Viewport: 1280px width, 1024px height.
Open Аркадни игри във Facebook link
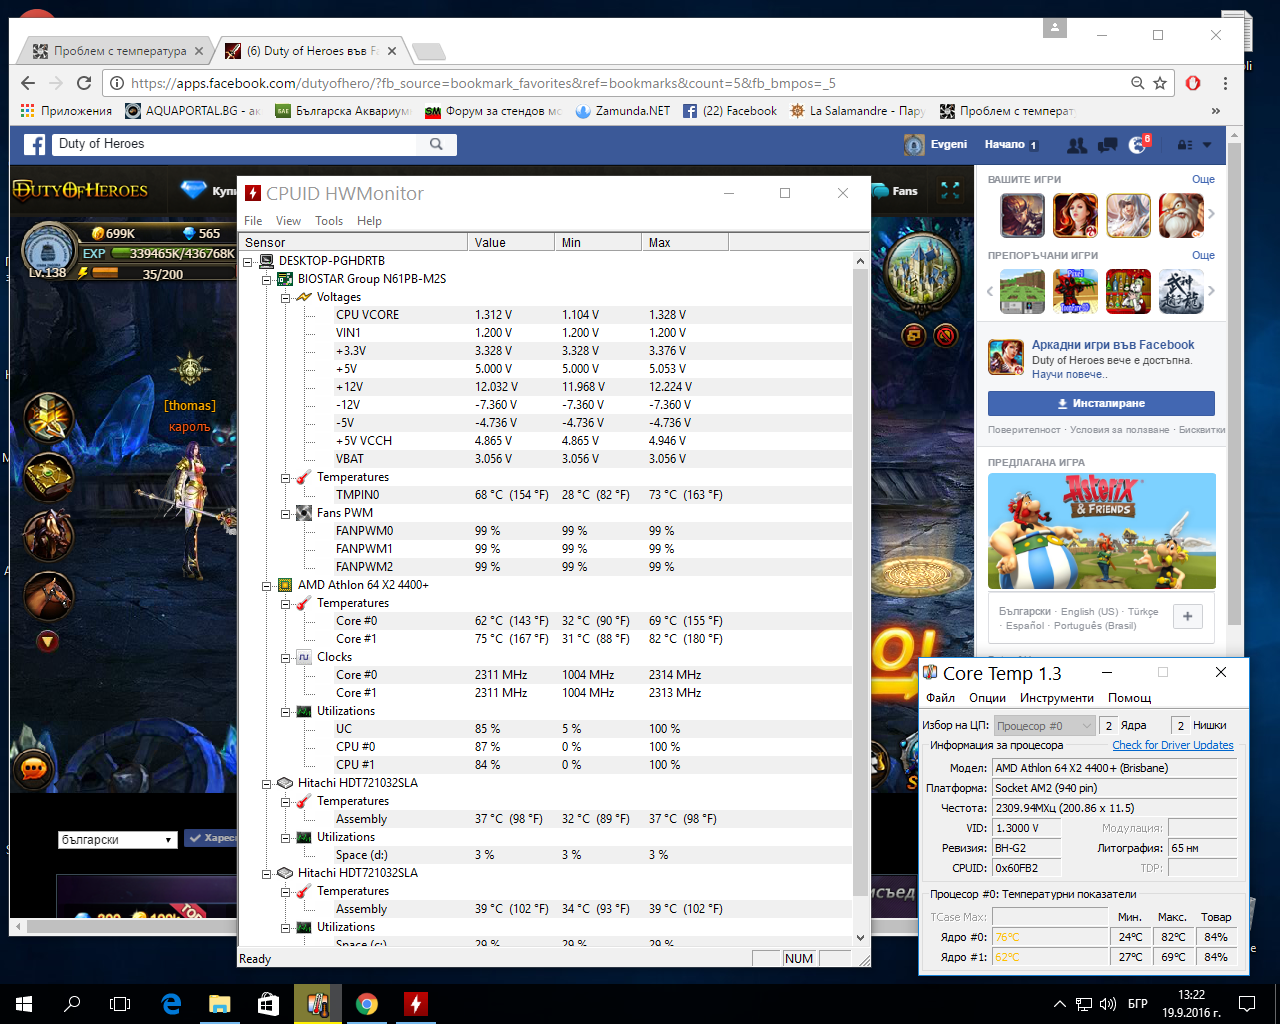1113,345
